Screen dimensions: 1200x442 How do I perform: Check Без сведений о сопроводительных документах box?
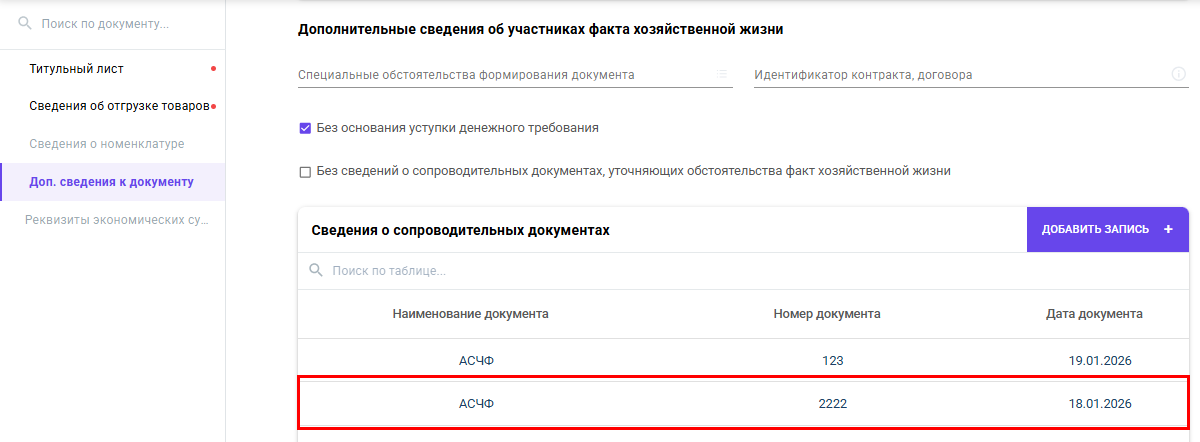pyautogui.click(x=305, y=172)
